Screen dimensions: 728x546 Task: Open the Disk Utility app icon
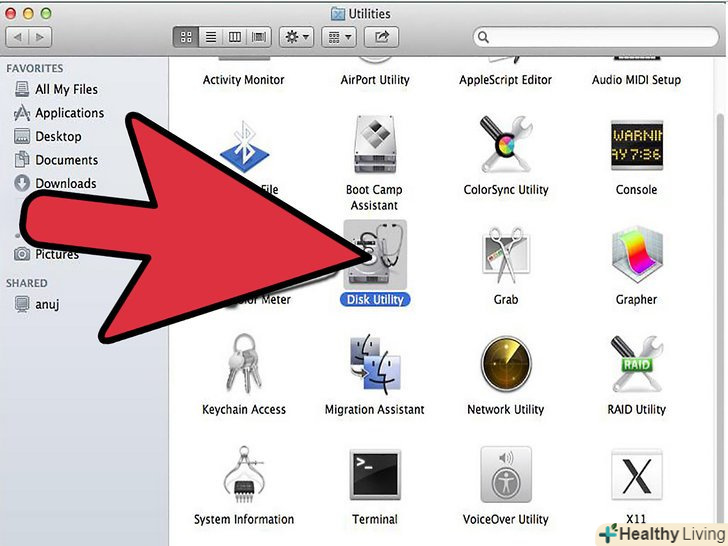[x=375, y=255]
